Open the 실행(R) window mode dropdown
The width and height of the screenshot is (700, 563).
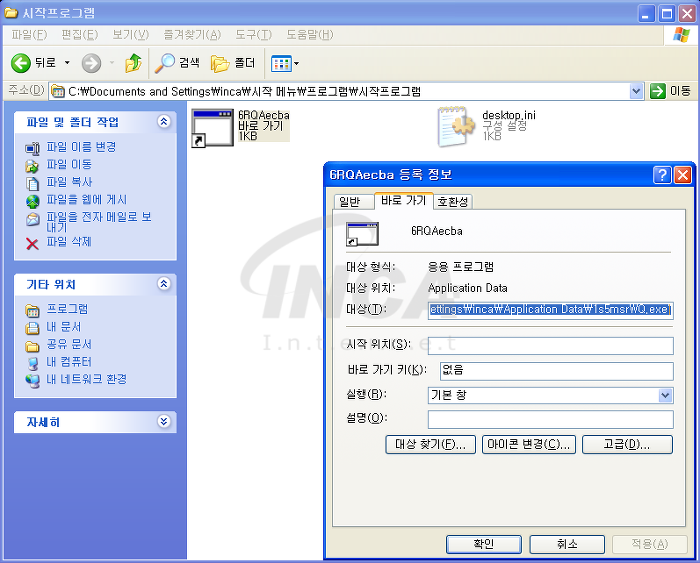click(x=665, y=395)
